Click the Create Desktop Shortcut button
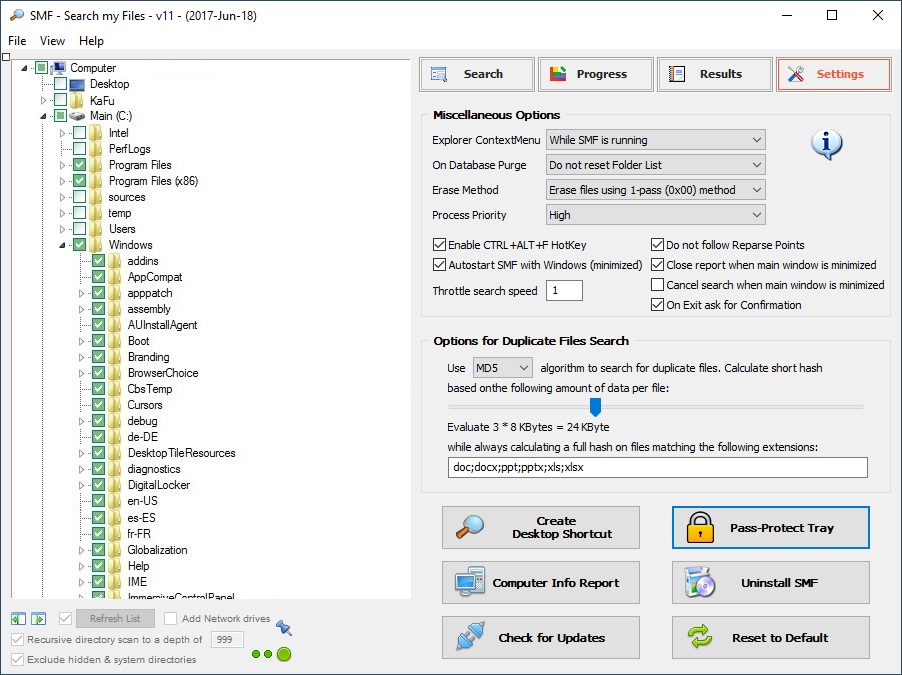Image resolution: width=902 pixels, height=675 pixels. coord(541,527)
